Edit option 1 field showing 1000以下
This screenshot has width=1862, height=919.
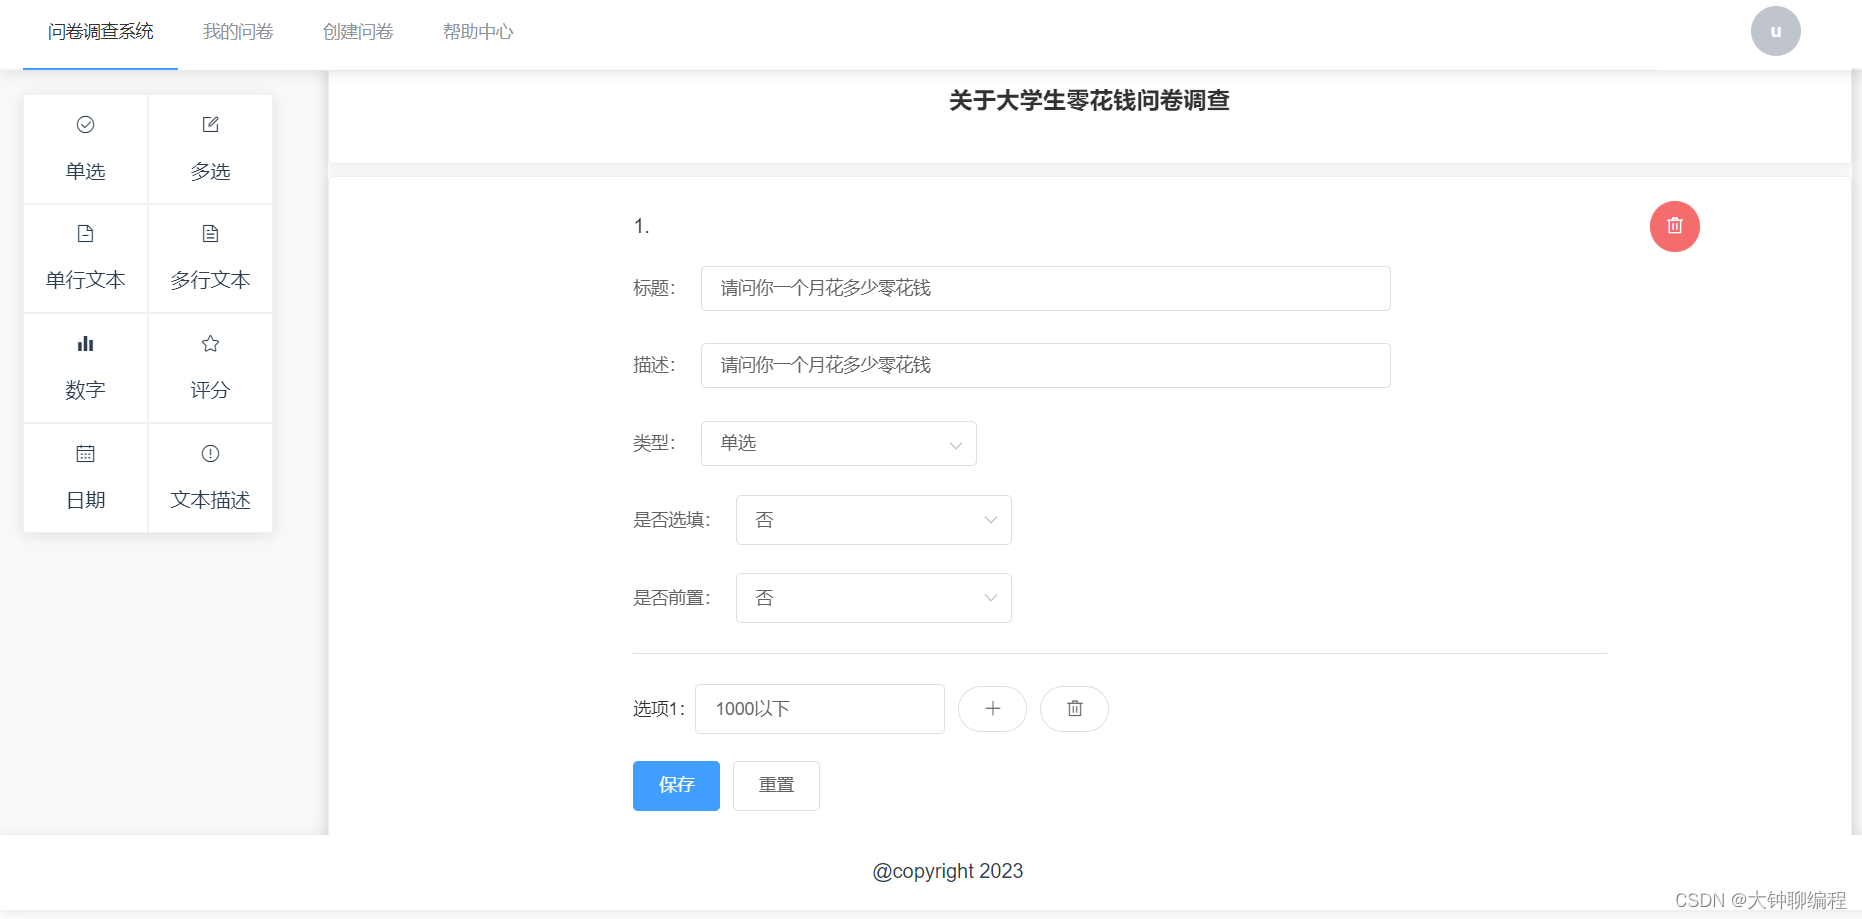(820, 709)
